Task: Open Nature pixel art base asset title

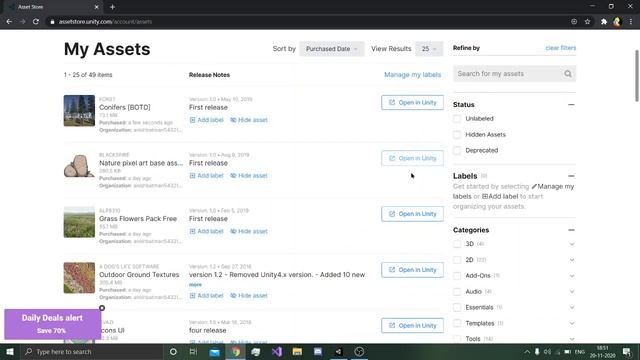Action: (x=141, y=163)
